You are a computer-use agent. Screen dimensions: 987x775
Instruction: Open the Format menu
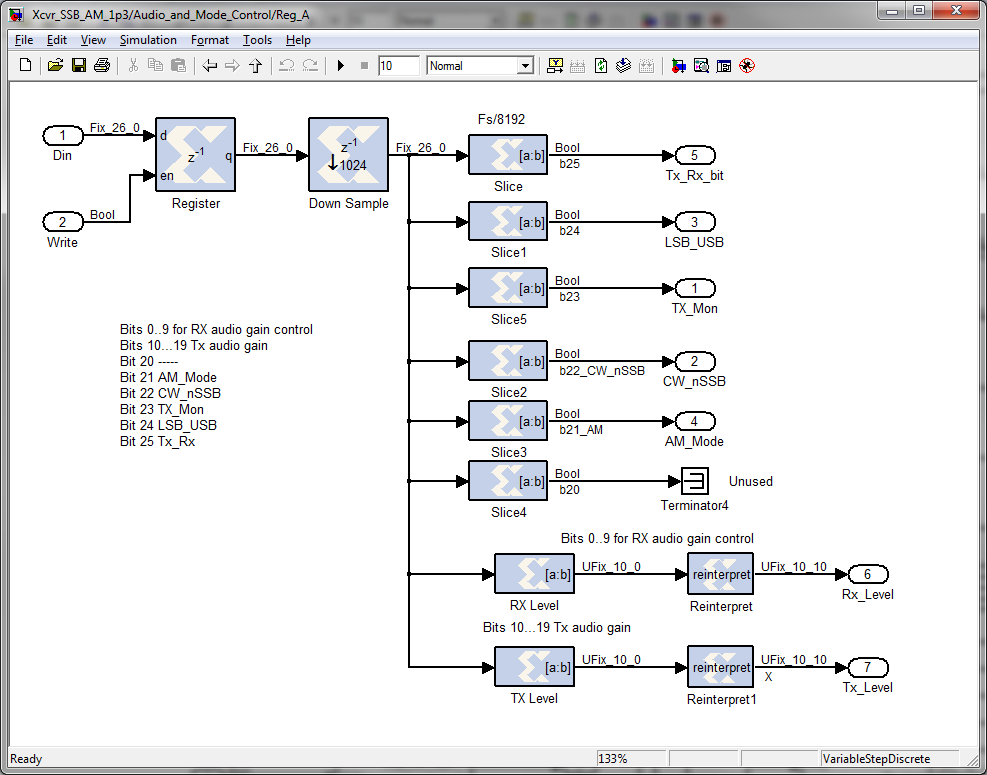(210, 40)
